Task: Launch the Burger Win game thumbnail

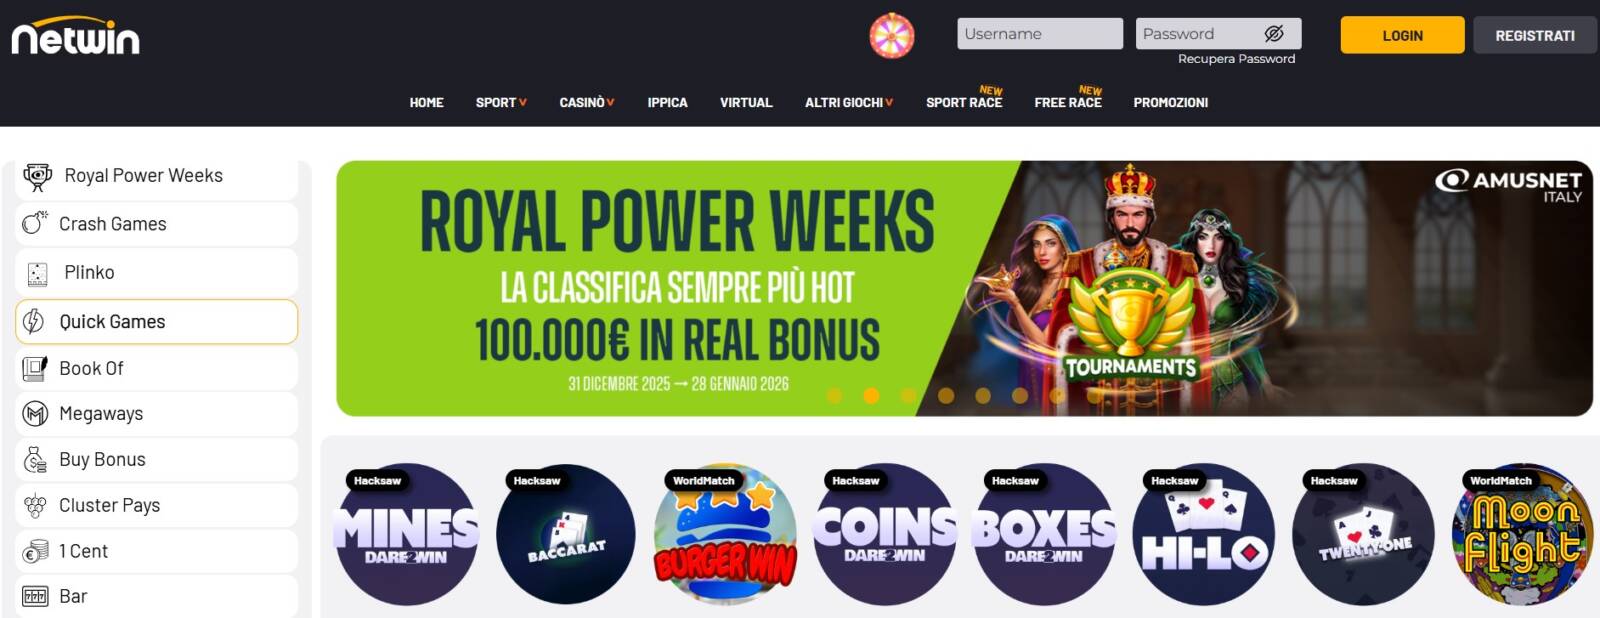Action: tap(725, 534)
